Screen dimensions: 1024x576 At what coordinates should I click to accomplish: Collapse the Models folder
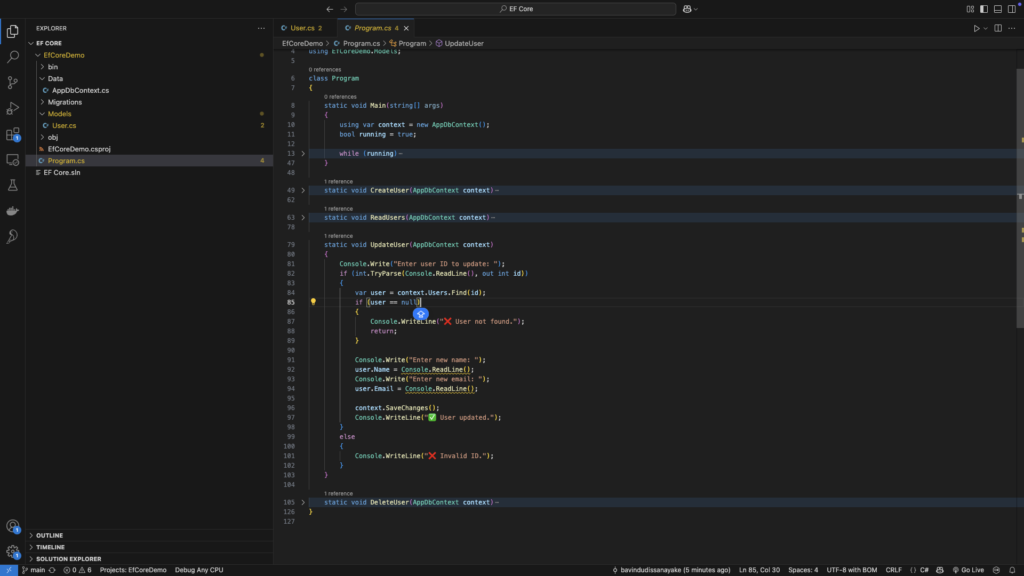(42, 114)
